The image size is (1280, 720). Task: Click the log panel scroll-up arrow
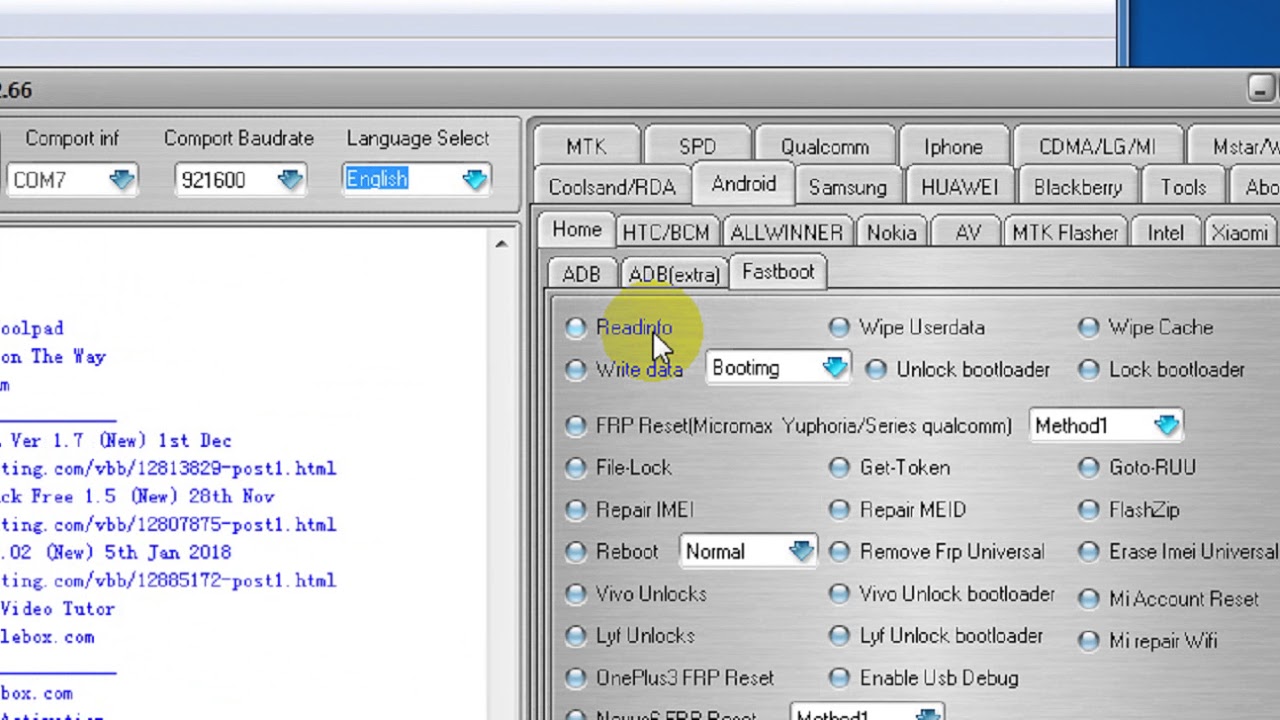coord(501,243)
